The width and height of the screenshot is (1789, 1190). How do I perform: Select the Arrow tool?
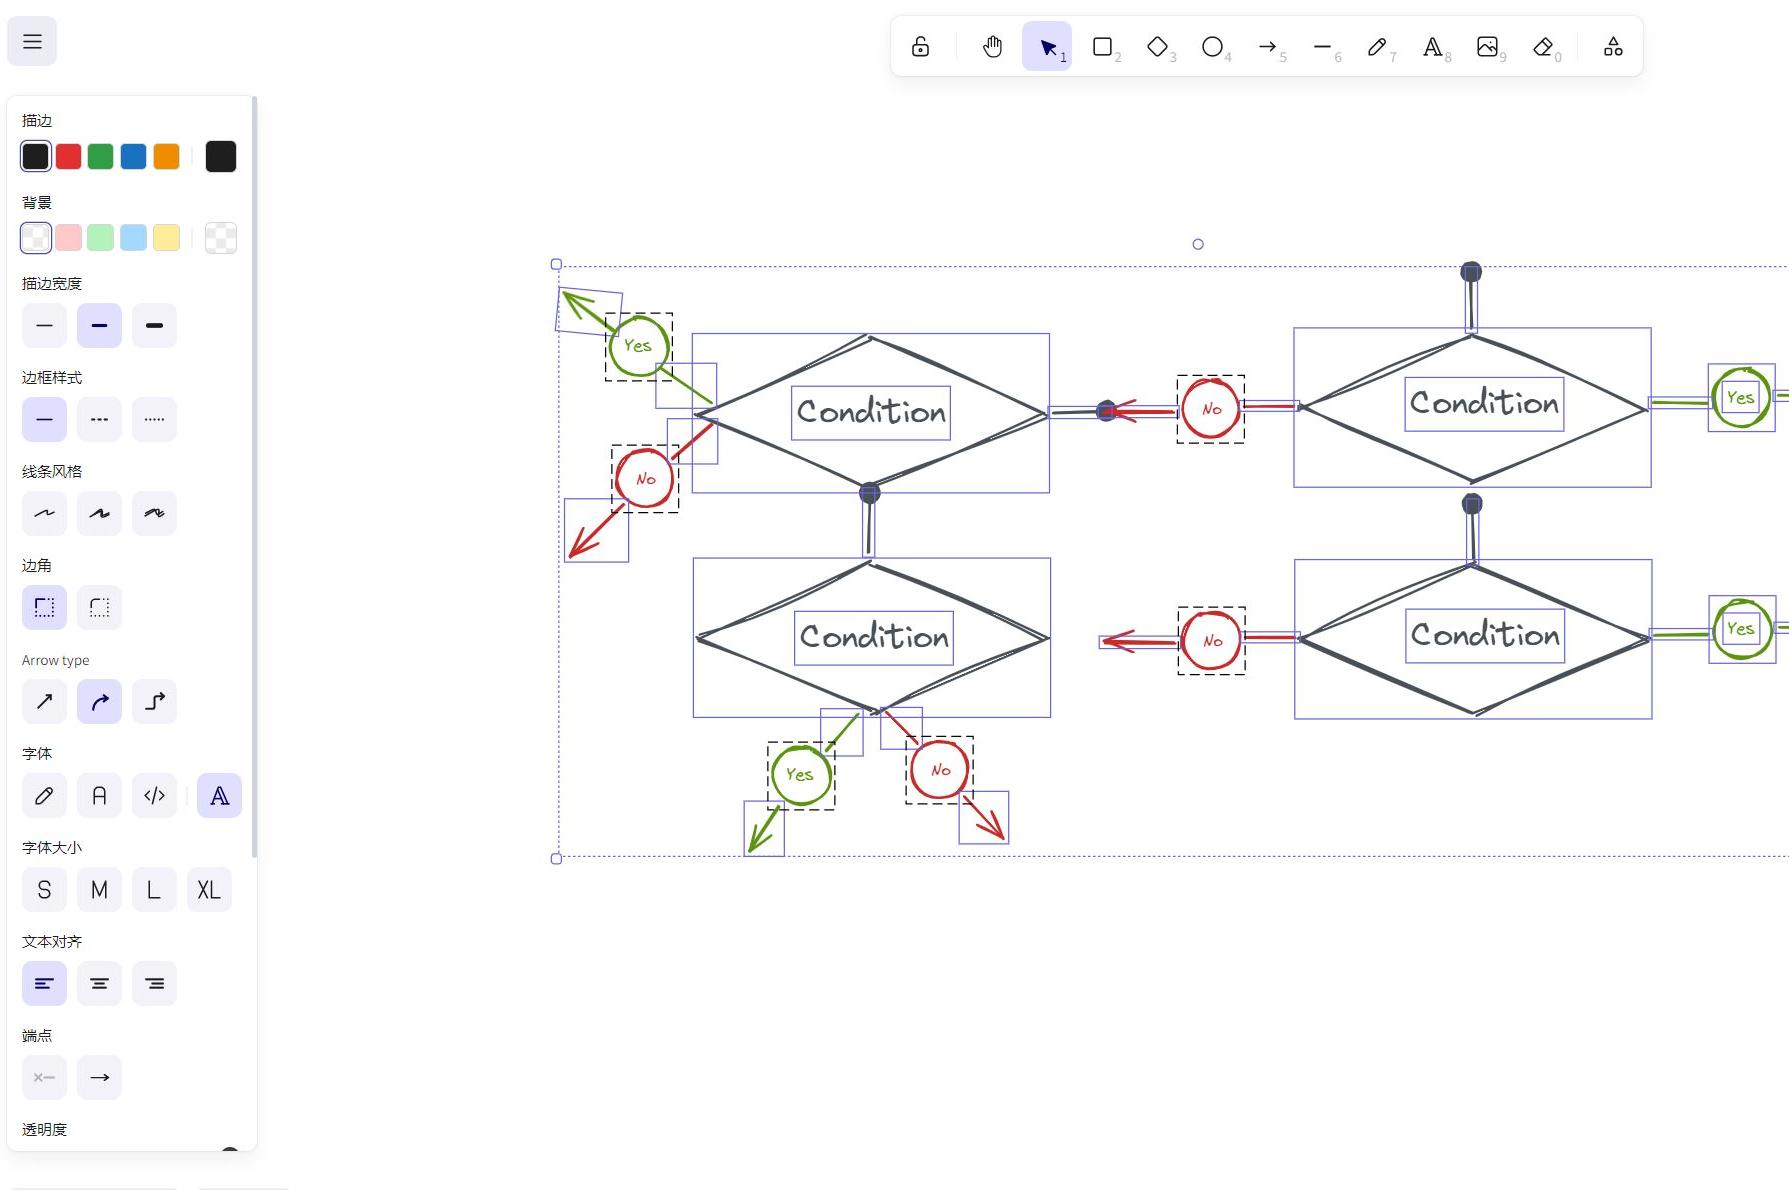1268,47
